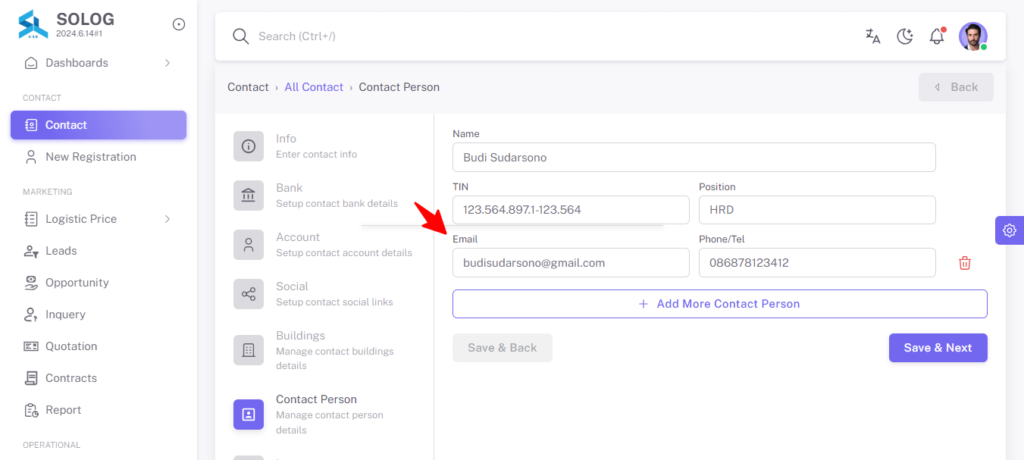
Task: Click Save & Next button
Action: (938, 348)
